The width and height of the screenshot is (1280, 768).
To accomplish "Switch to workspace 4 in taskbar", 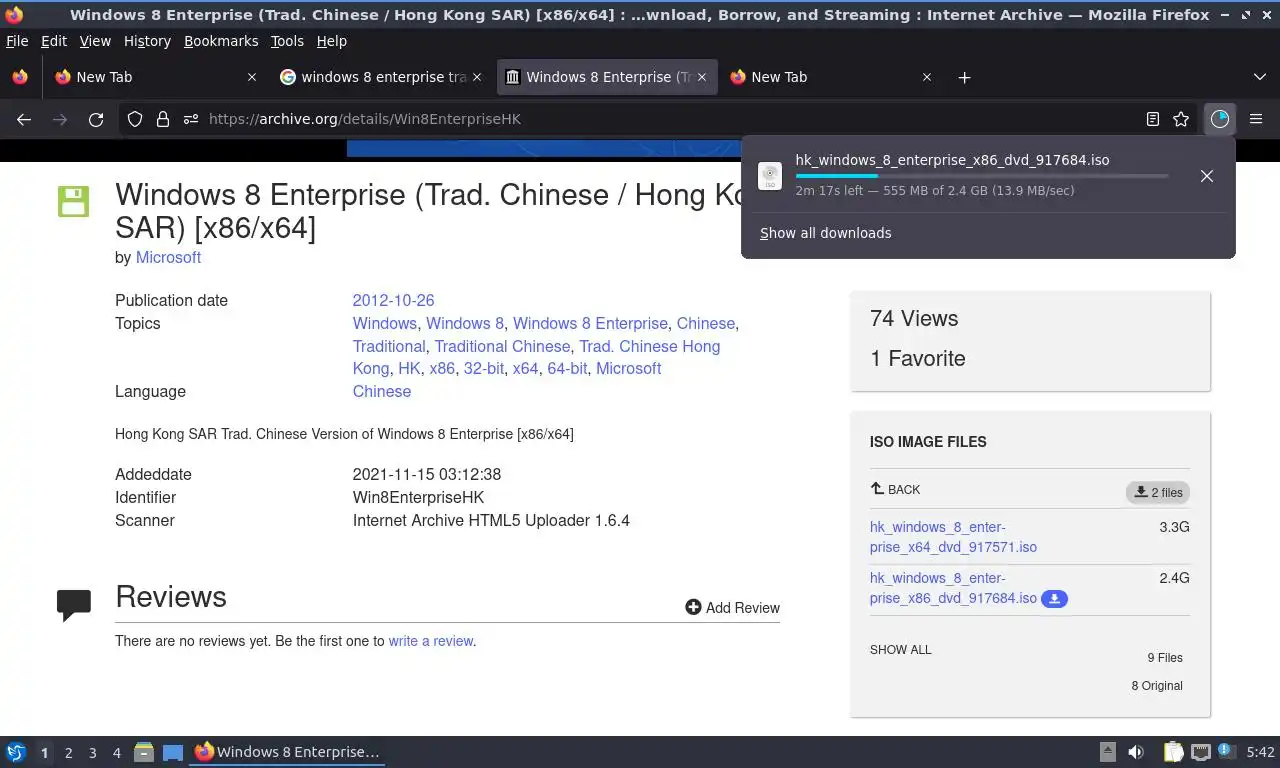I will point(116,752).
